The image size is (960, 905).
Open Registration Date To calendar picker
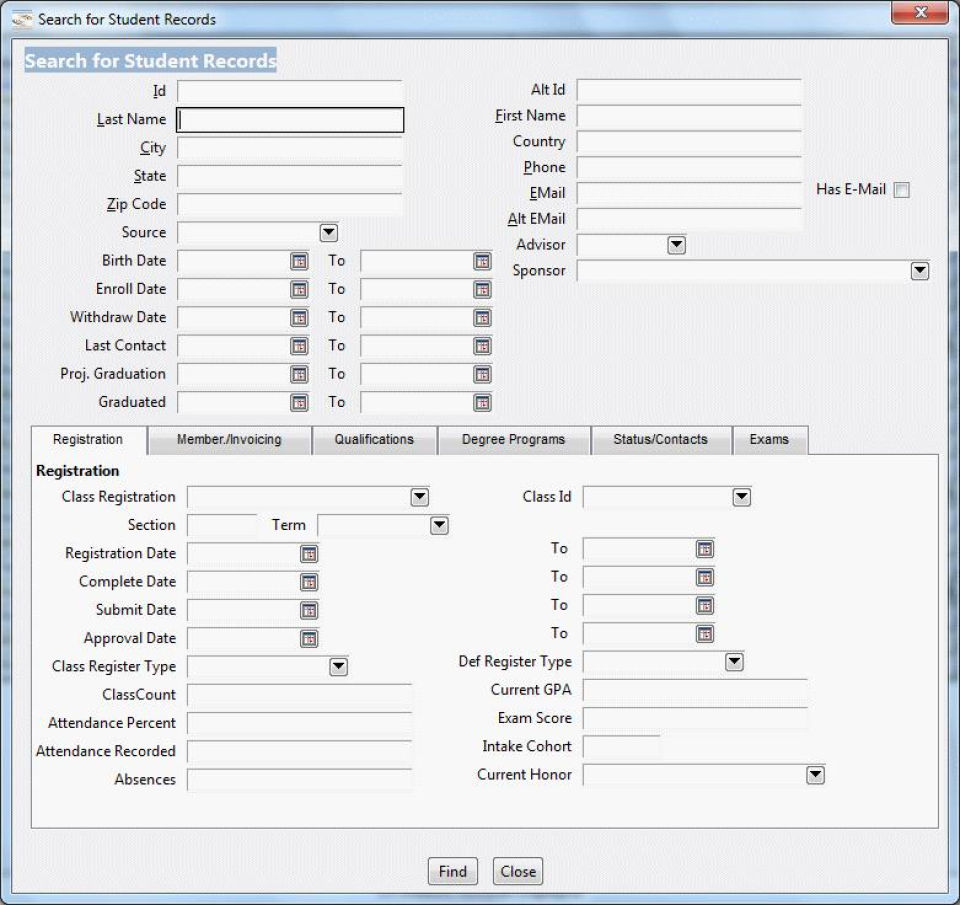(705, 549)
